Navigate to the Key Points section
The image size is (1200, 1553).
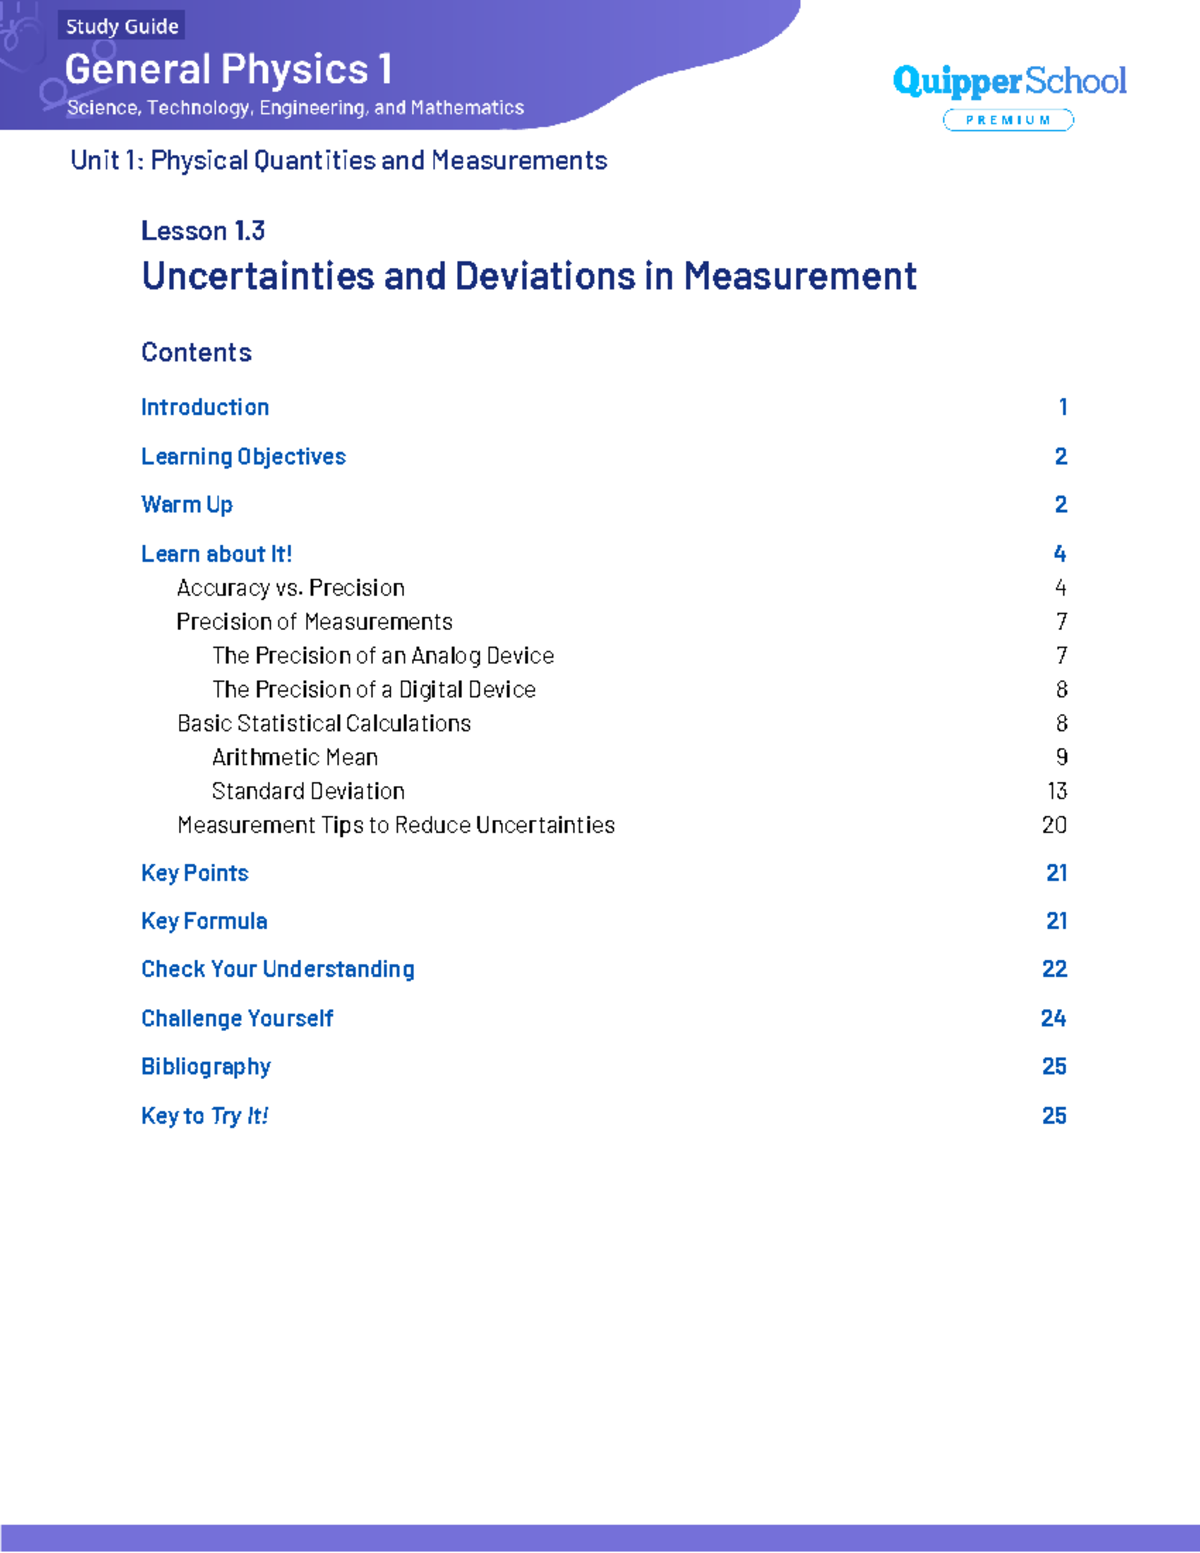click(194, 874)
